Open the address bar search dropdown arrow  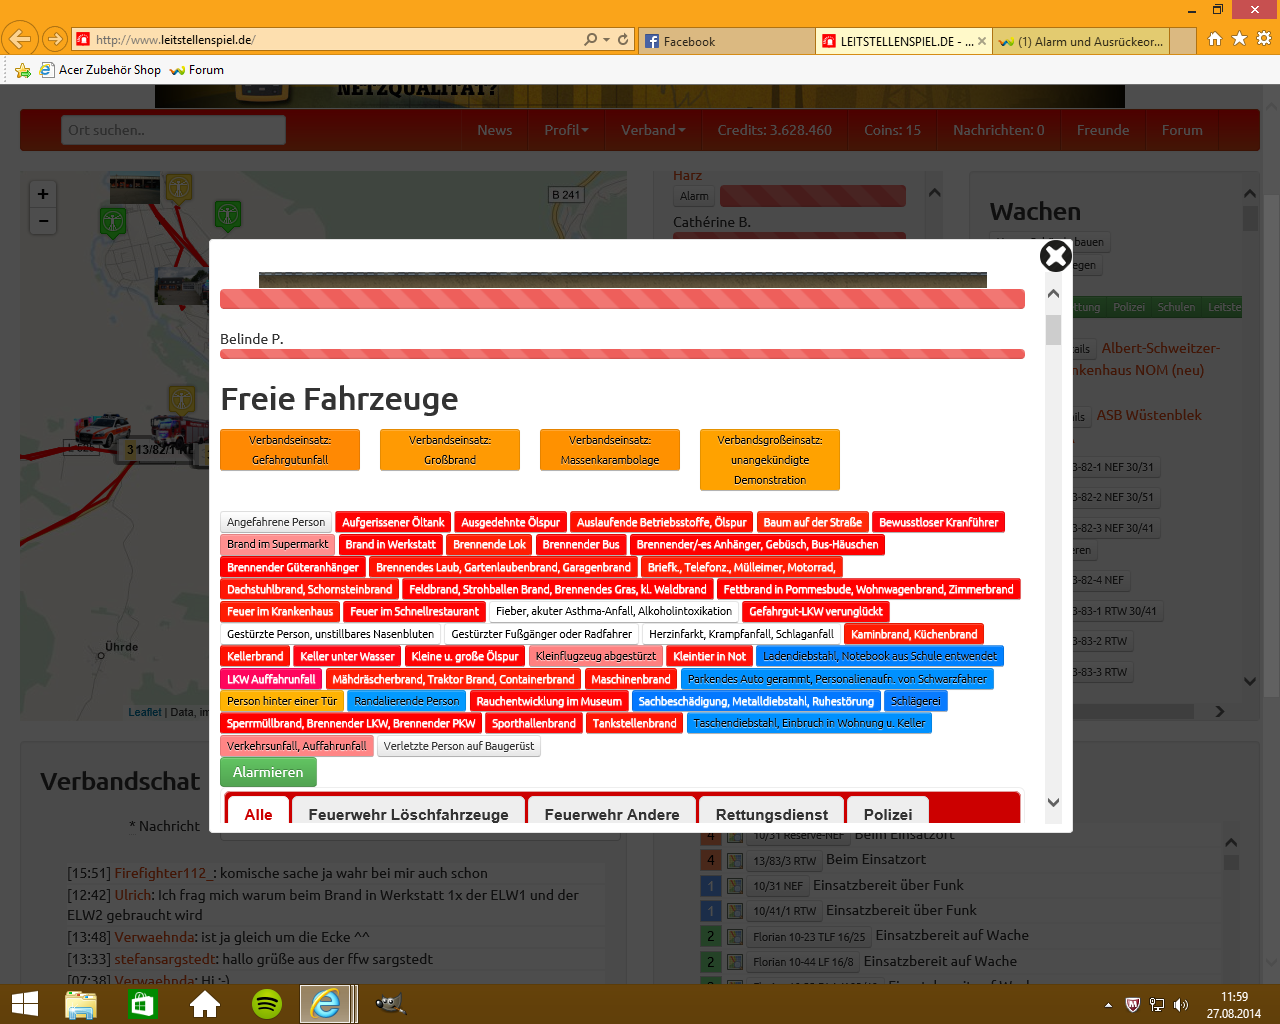coord(606,40)
